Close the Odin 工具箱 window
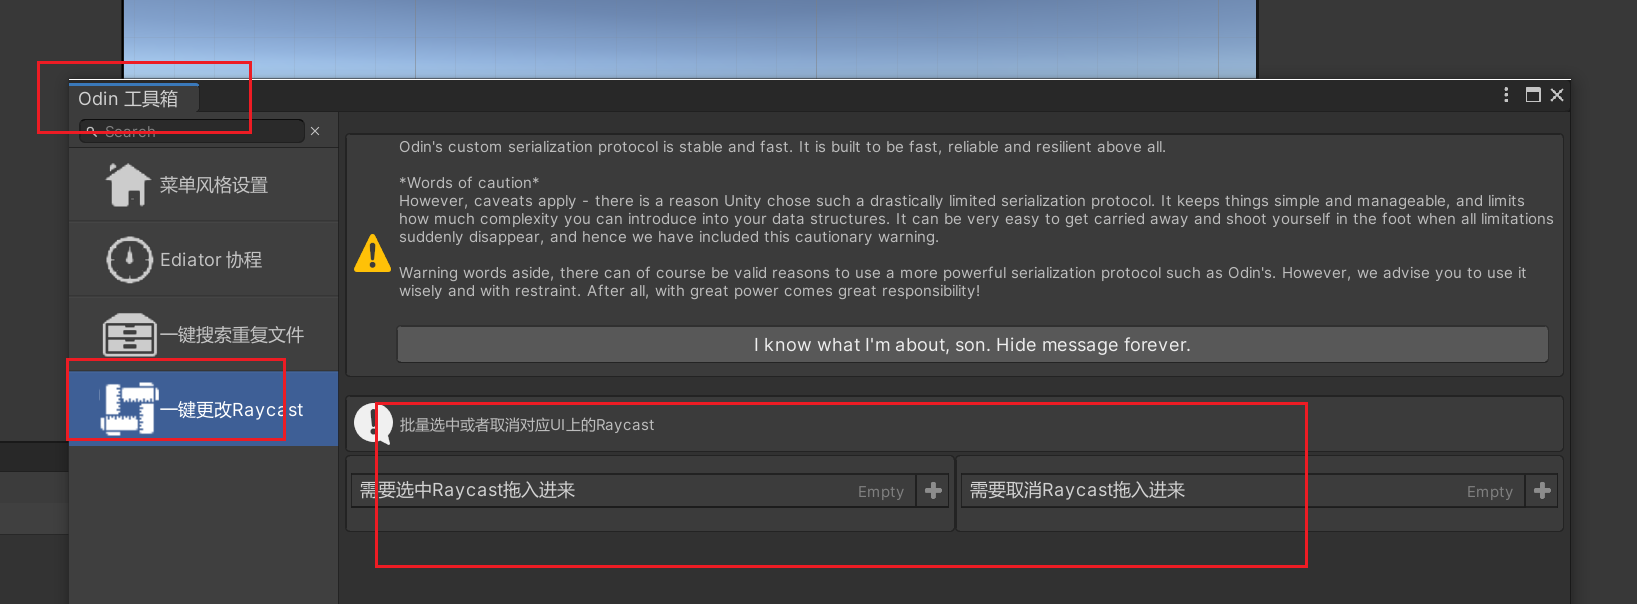This screenshot has height=604, width=1637. 1557,95
